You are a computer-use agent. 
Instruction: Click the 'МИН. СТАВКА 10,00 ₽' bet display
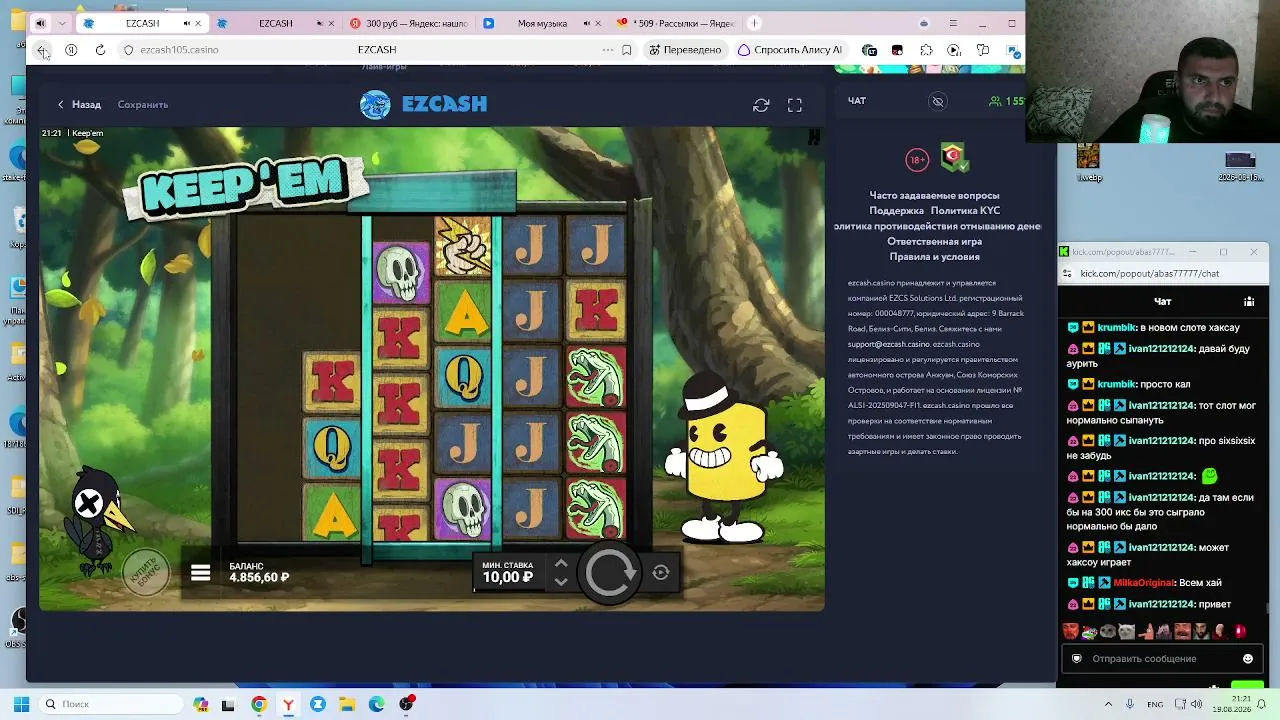508,572
